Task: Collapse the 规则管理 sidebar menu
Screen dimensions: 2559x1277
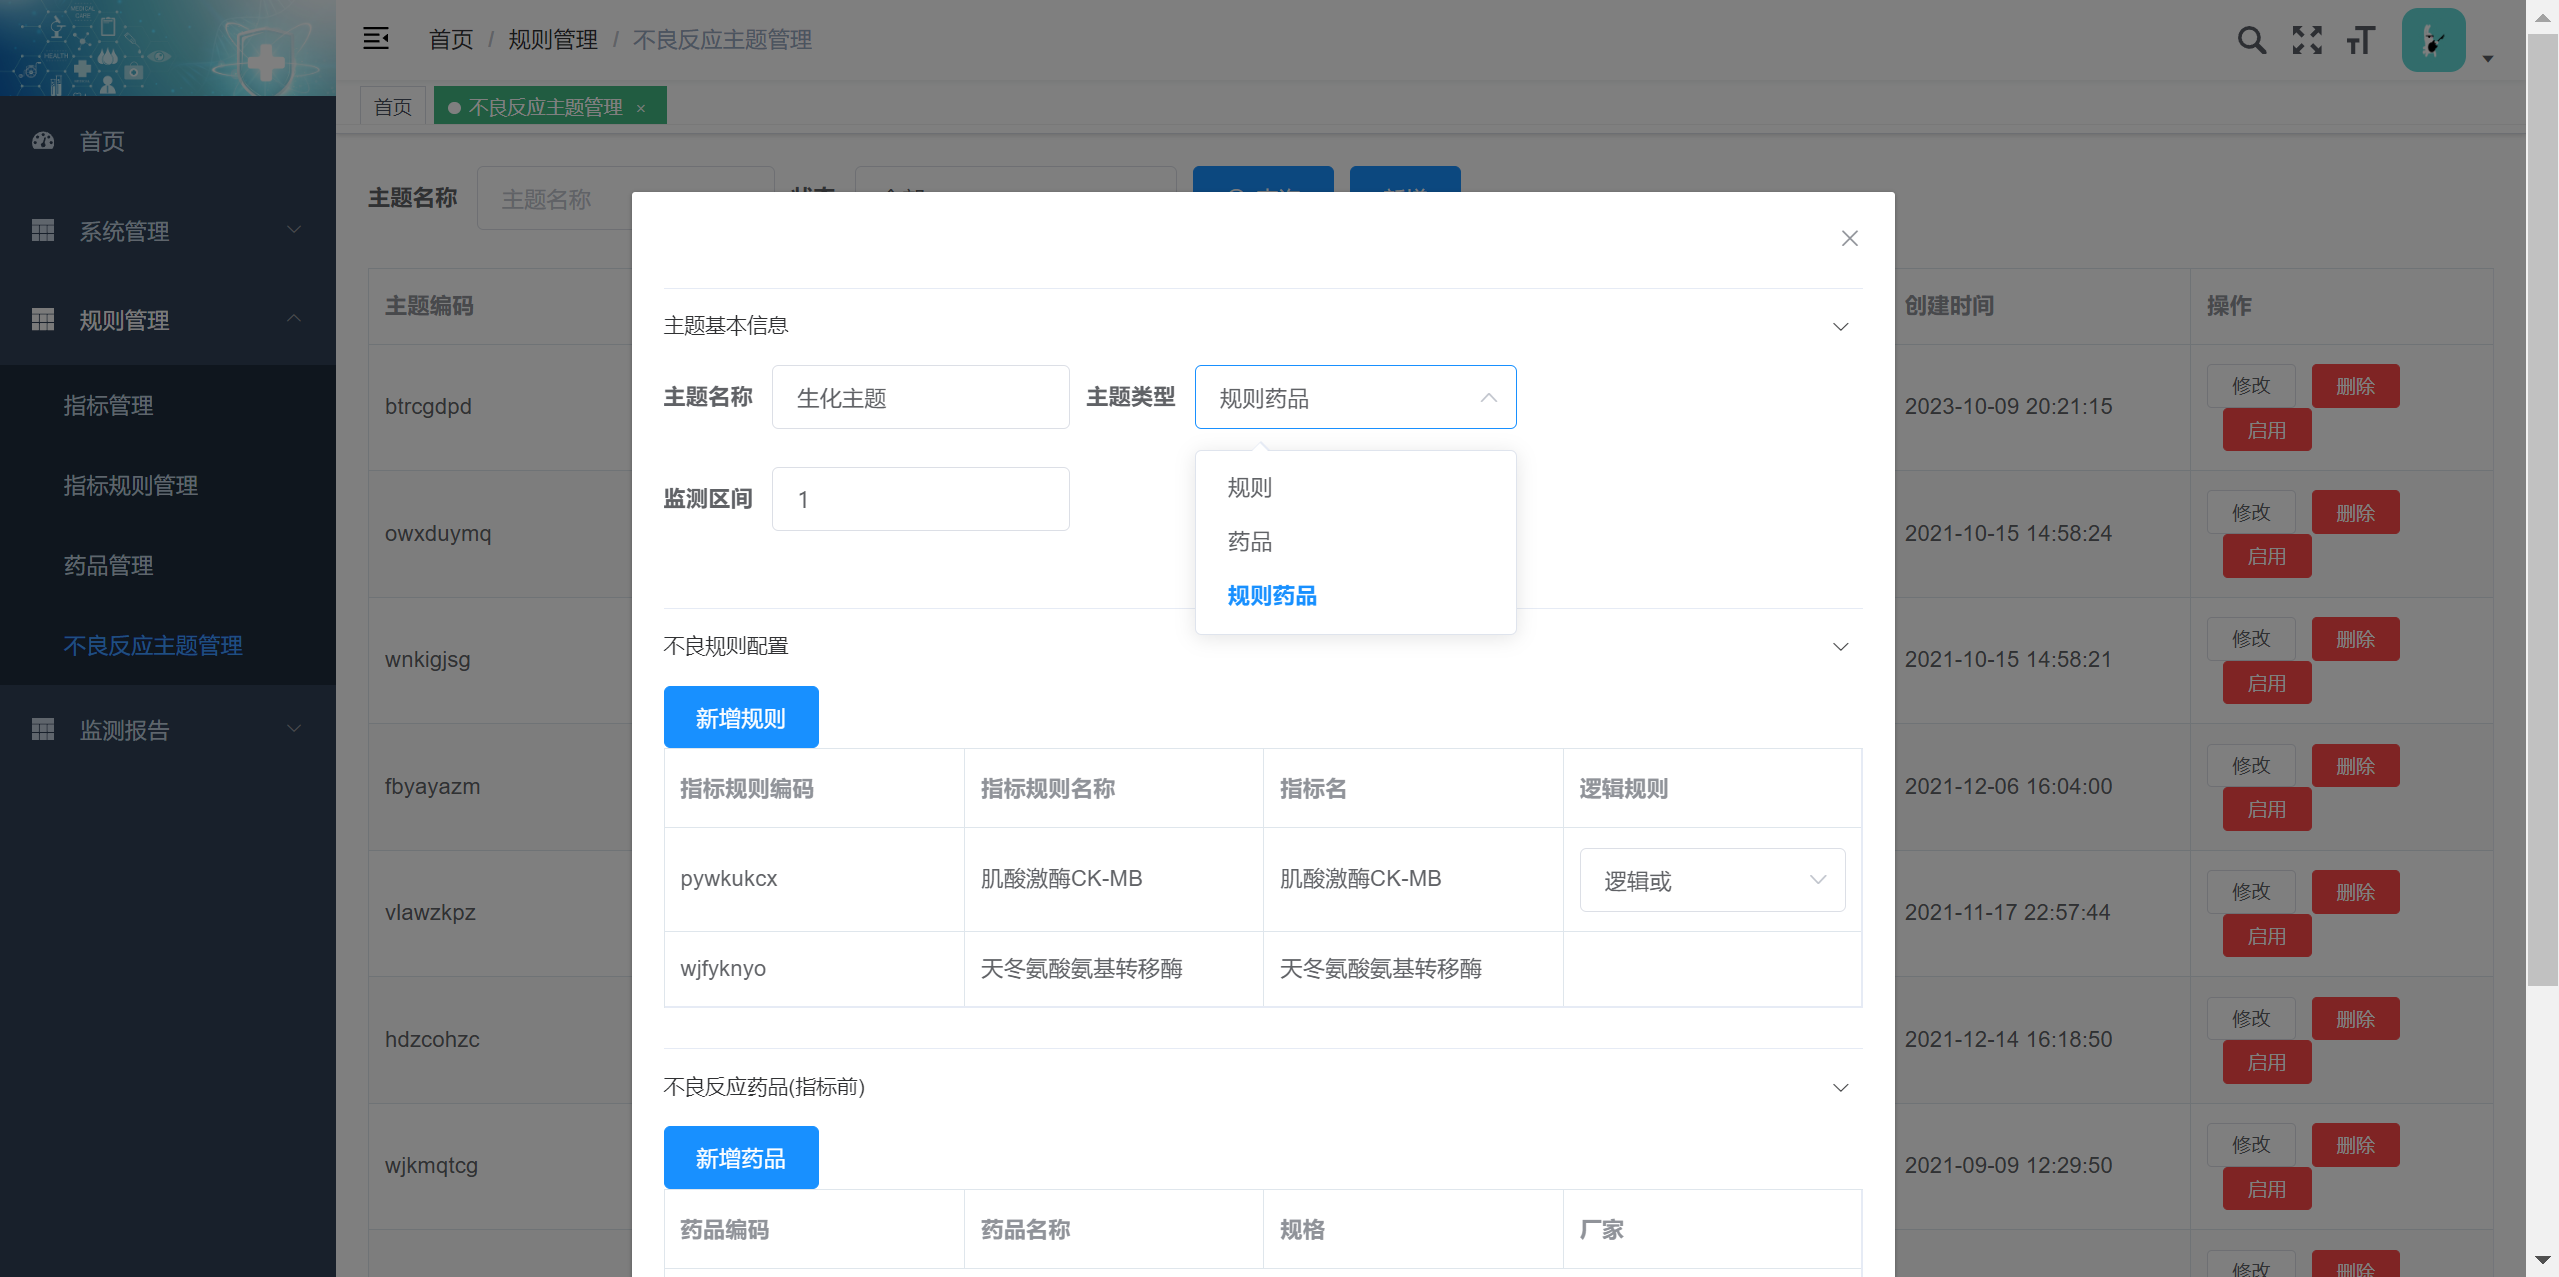Action: pyautogui.click(x=293, y=318)
